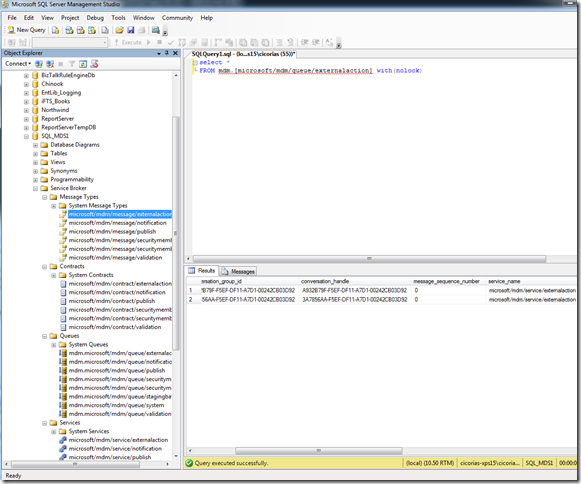This screenshot has height=484, width=581.
Task: Open the Community menu
Action: (177, 18)
